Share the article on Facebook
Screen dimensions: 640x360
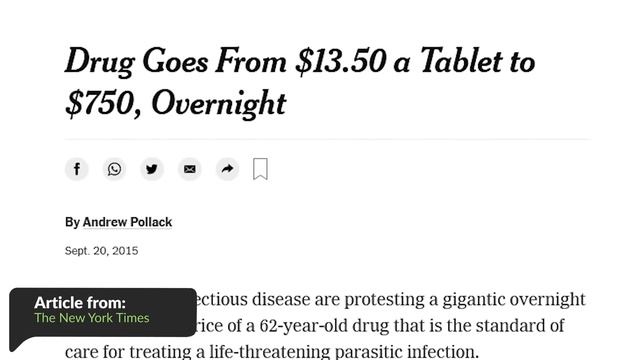point(77,169)
